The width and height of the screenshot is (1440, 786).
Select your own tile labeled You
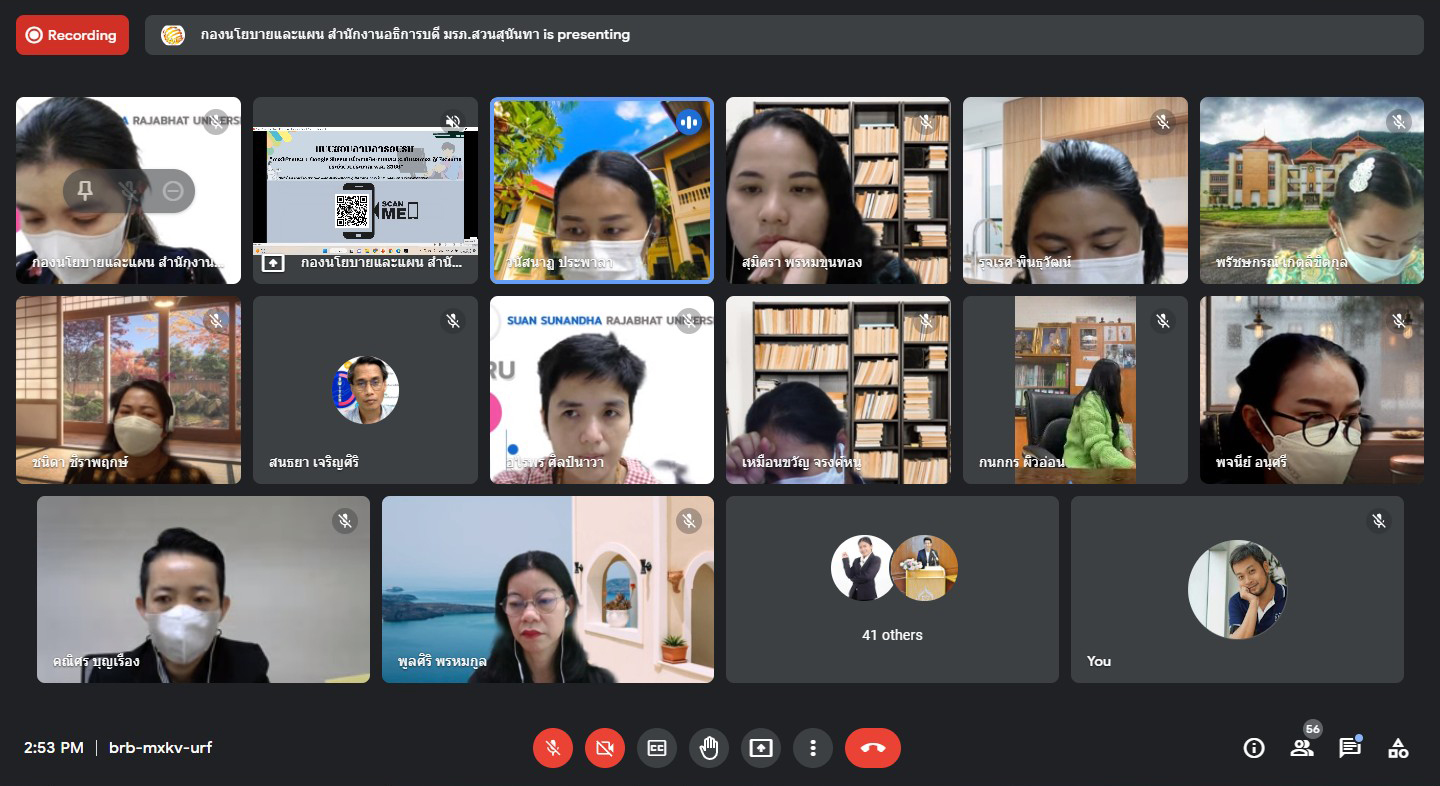[1237, 589]
